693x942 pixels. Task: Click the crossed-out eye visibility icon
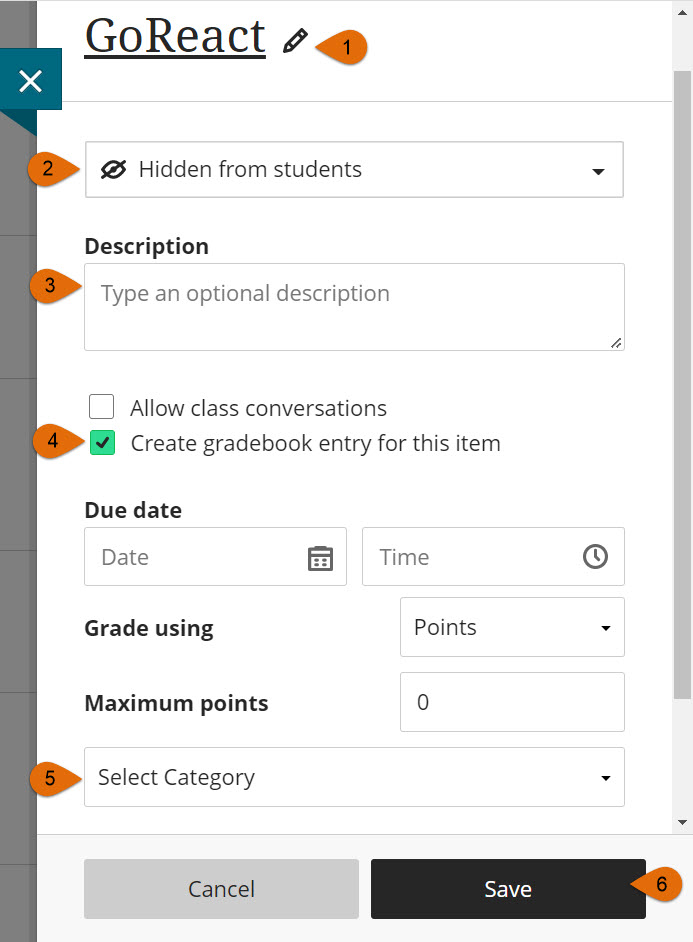click(x=114, y=170)
